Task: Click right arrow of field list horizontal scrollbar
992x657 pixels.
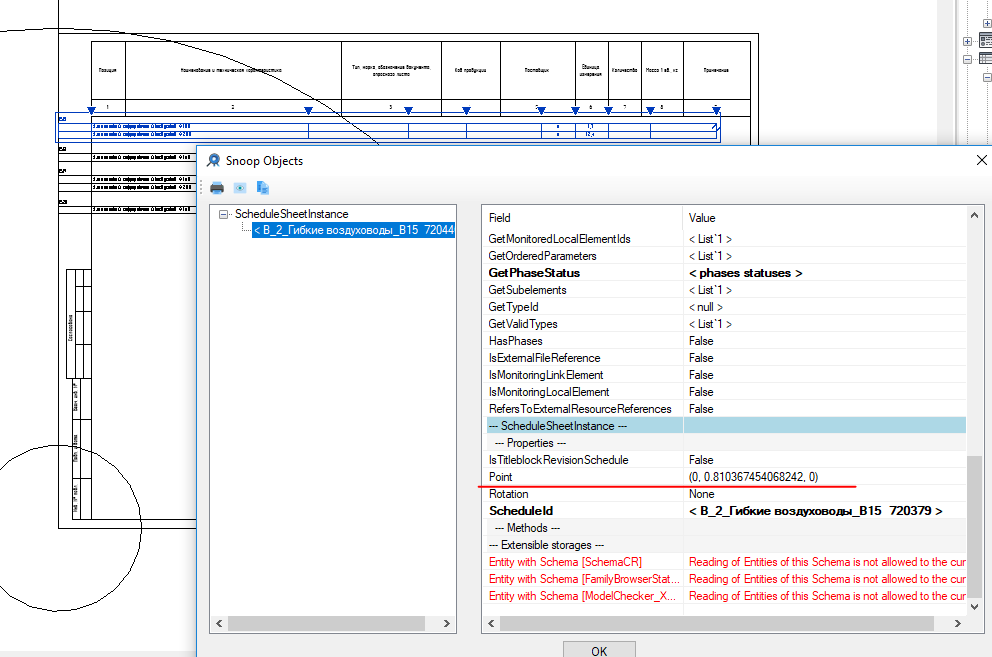Action: [x=958, y=623]
